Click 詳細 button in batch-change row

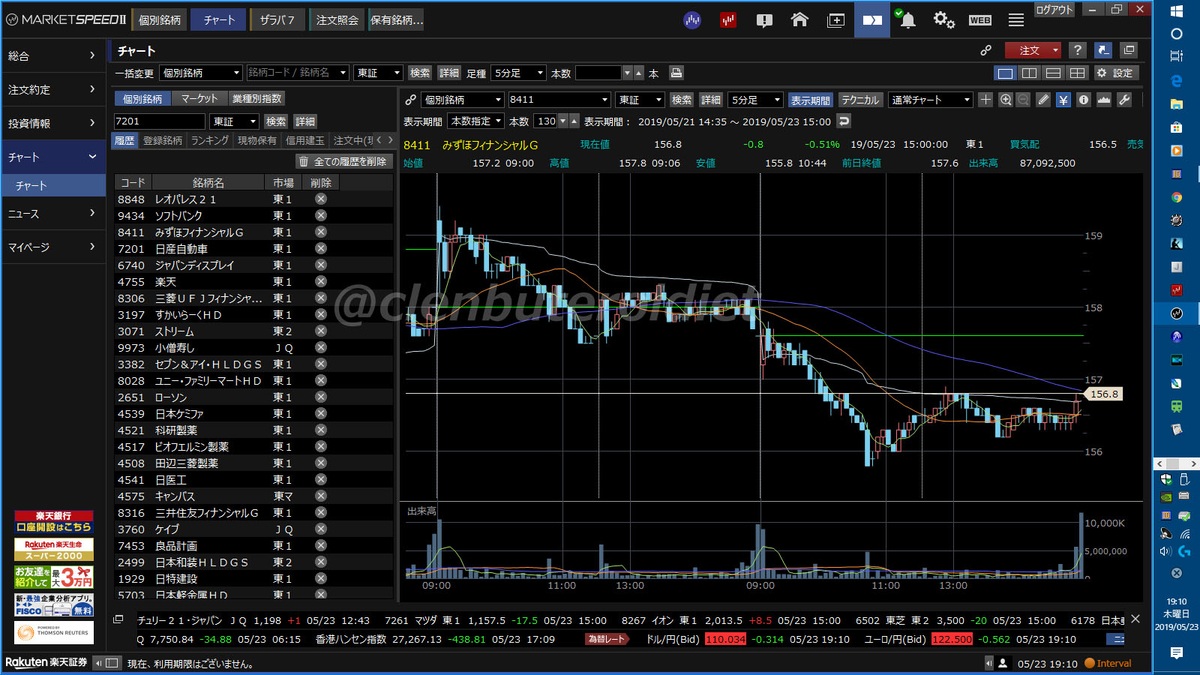[x=449, y=73]
